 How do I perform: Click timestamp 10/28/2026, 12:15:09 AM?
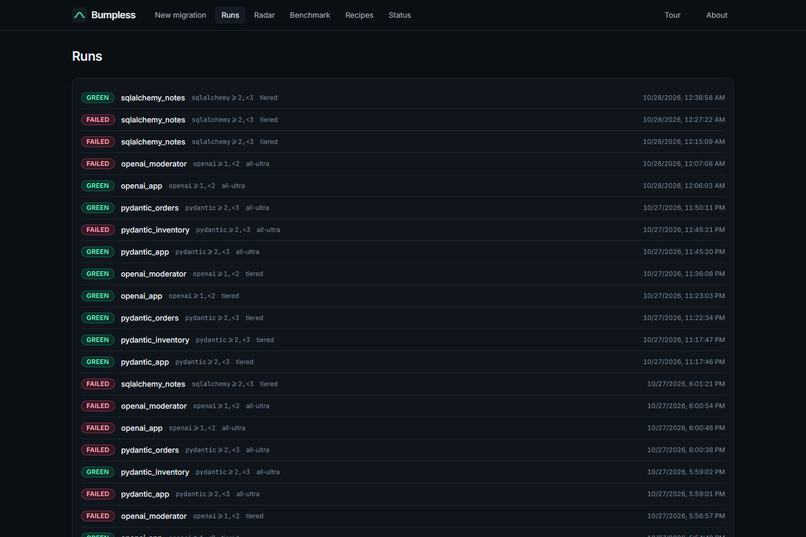click(x=684, y=142)
